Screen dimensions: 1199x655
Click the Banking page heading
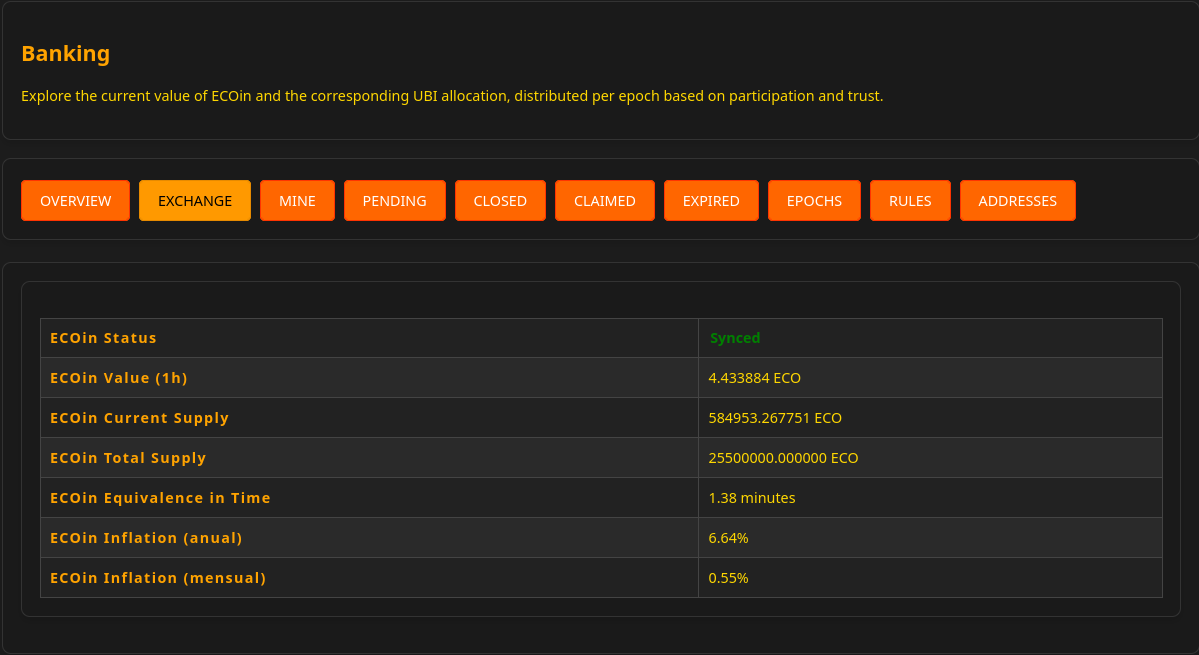pos(66,54)
